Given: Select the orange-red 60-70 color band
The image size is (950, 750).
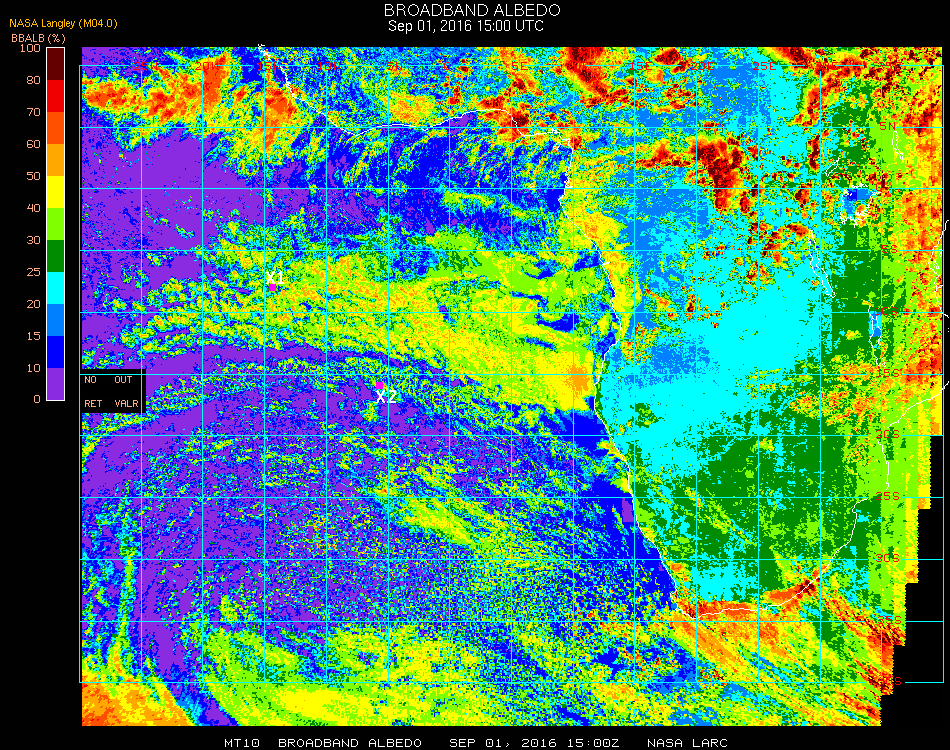Looking at the screenshot, I should tap(56, 128).
